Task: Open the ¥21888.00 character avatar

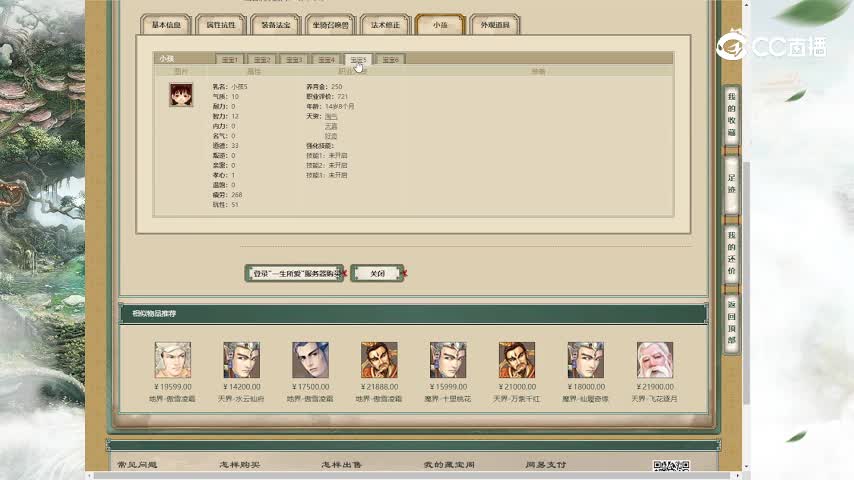Action: (379, 360)
